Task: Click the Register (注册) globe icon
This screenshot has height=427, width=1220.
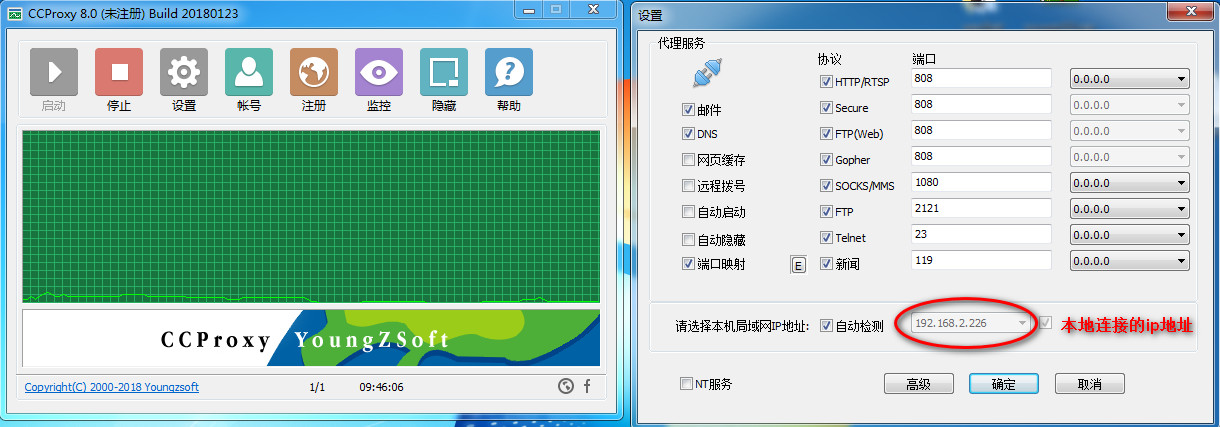Action: coord(314,72)
